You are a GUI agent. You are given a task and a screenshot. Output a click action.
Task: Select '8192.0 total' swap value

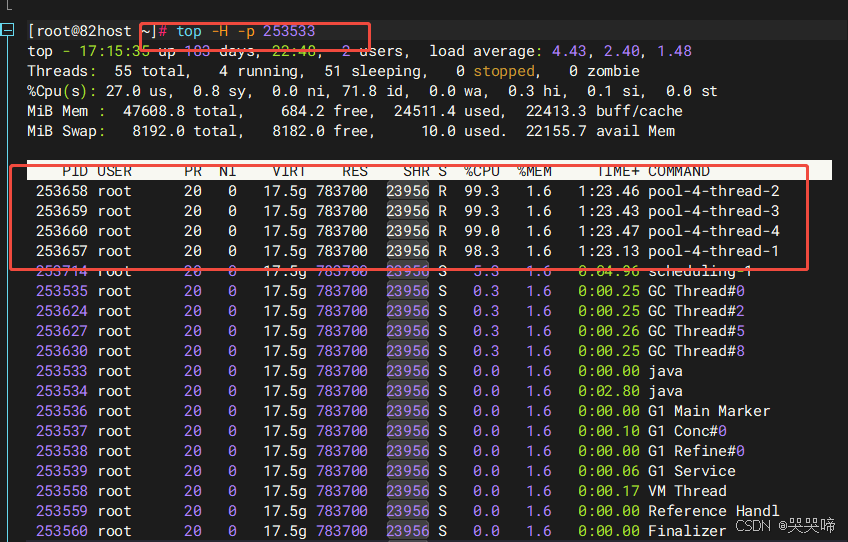184,131
